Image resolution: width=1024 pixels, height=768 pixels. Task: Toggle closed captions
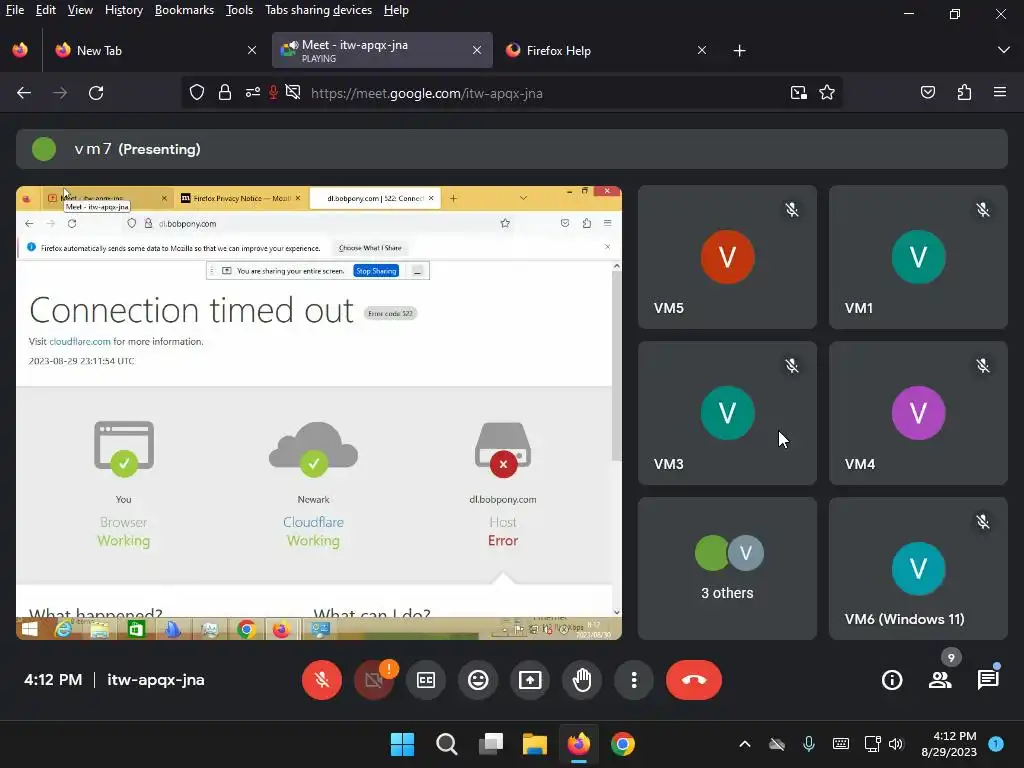click(x=426, y=680)
